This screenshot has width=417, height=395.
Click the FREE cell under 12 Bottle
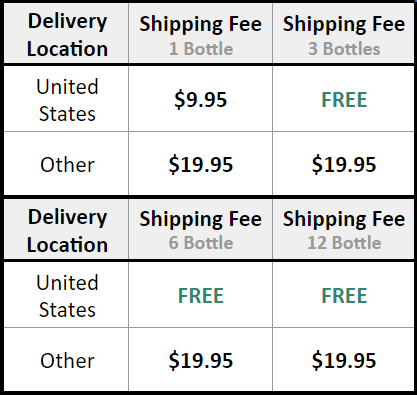coord(344,295)
